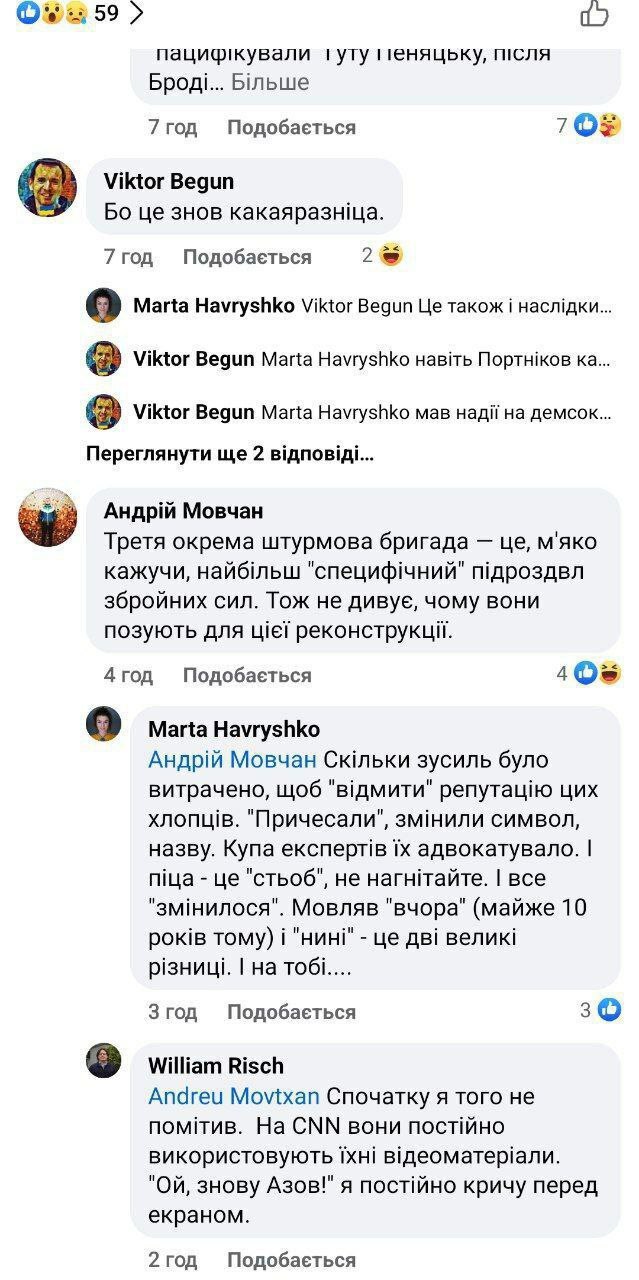The height and width of the screenshot is (1280, 639).
Task: Open Marta Havryshko's small reply avatar
Action: coord(103,306)
